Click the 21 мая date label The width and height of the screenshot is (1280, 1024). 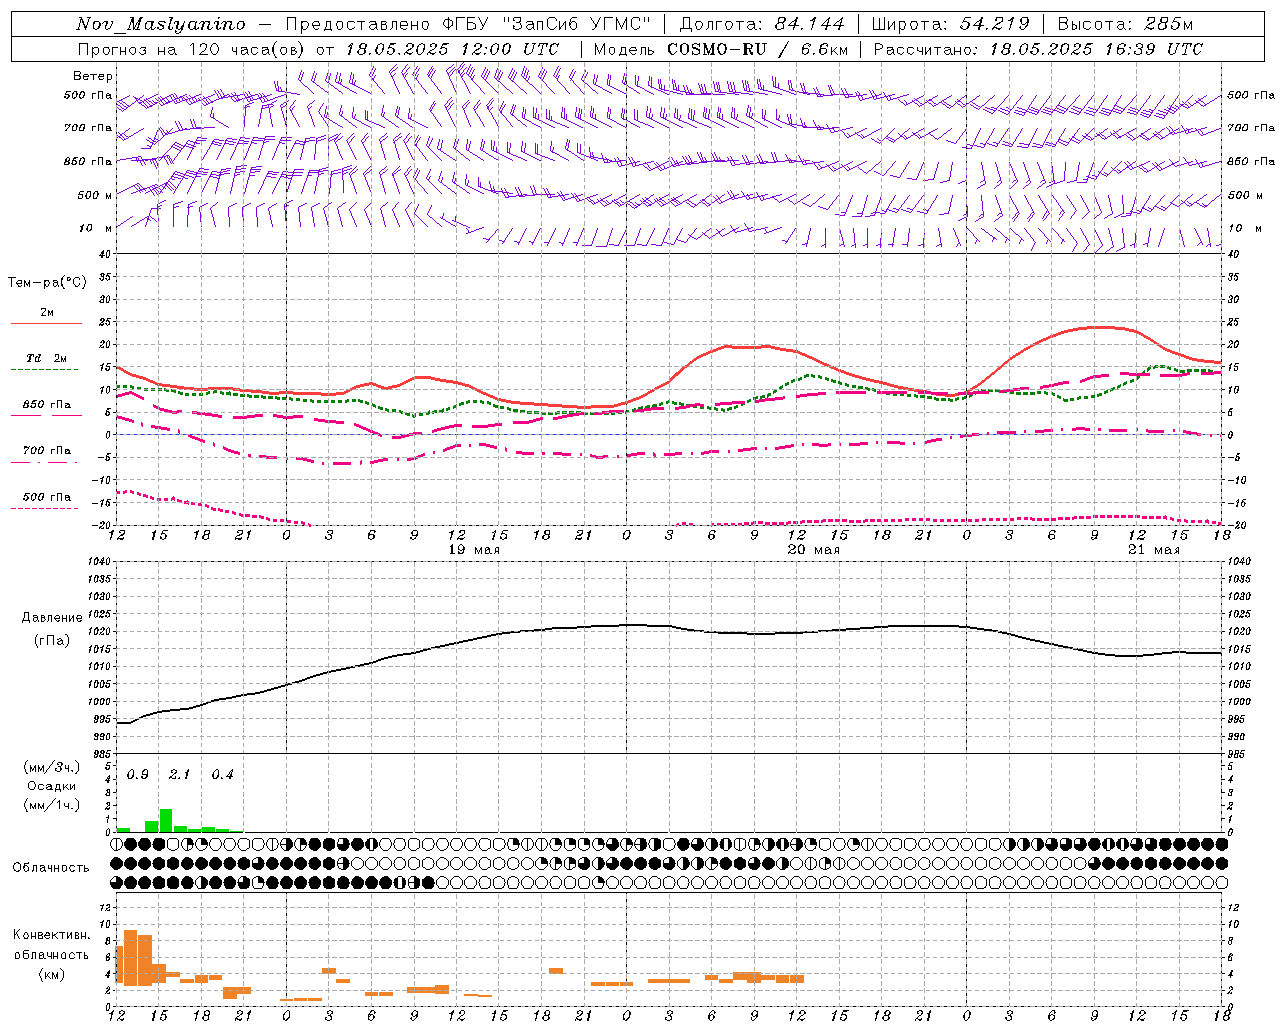point(1154,550)
